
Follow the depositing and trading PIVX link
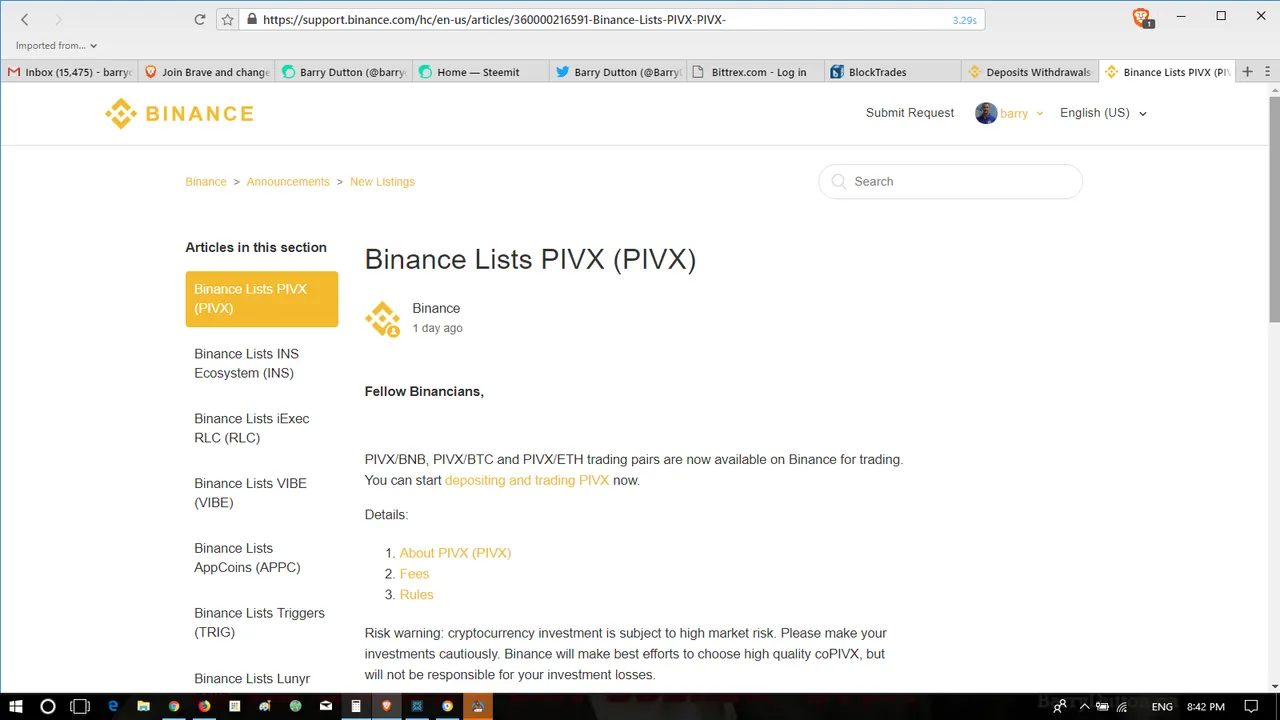(527, 480)
